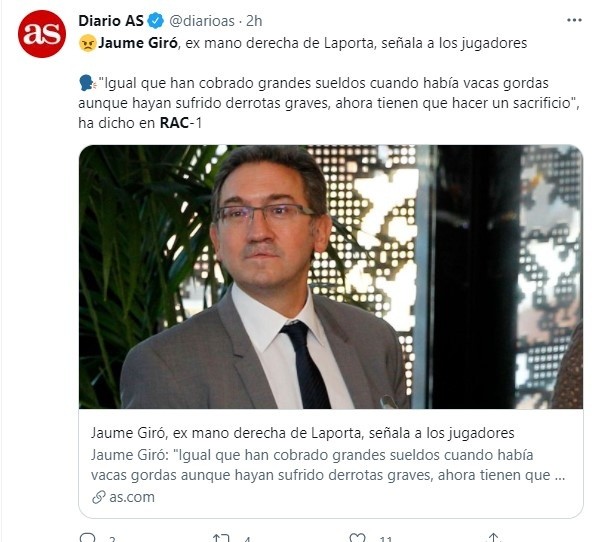Click the retweet arrows icon
Viewport: 596px width, 542px height.
tap(221, 537)
